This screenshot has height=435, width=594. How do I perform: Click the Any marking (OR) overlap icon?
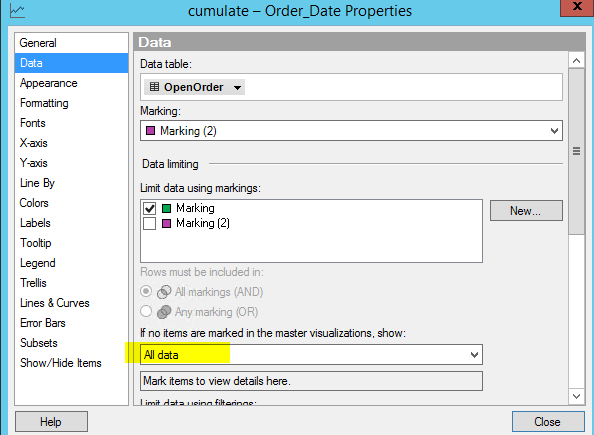164,311
